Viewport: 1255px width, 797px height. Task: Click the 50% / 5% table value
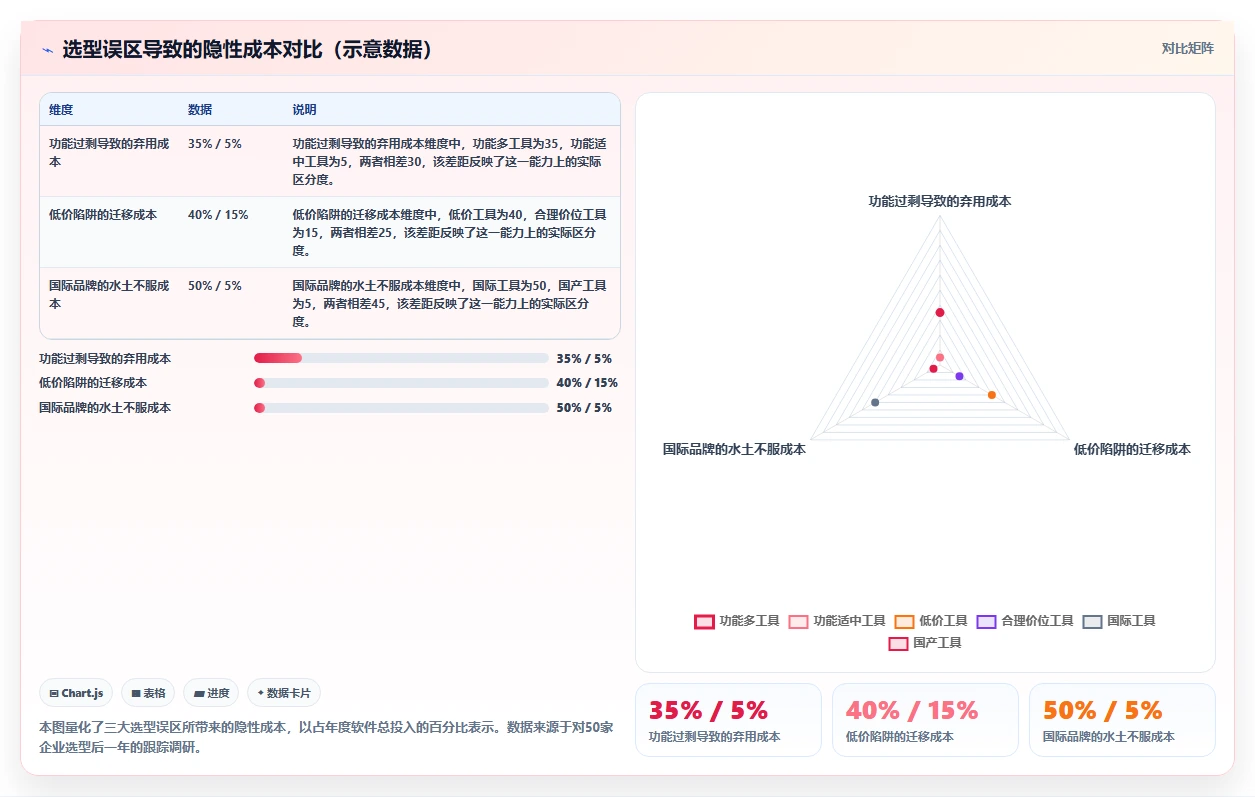coord(215,286)
